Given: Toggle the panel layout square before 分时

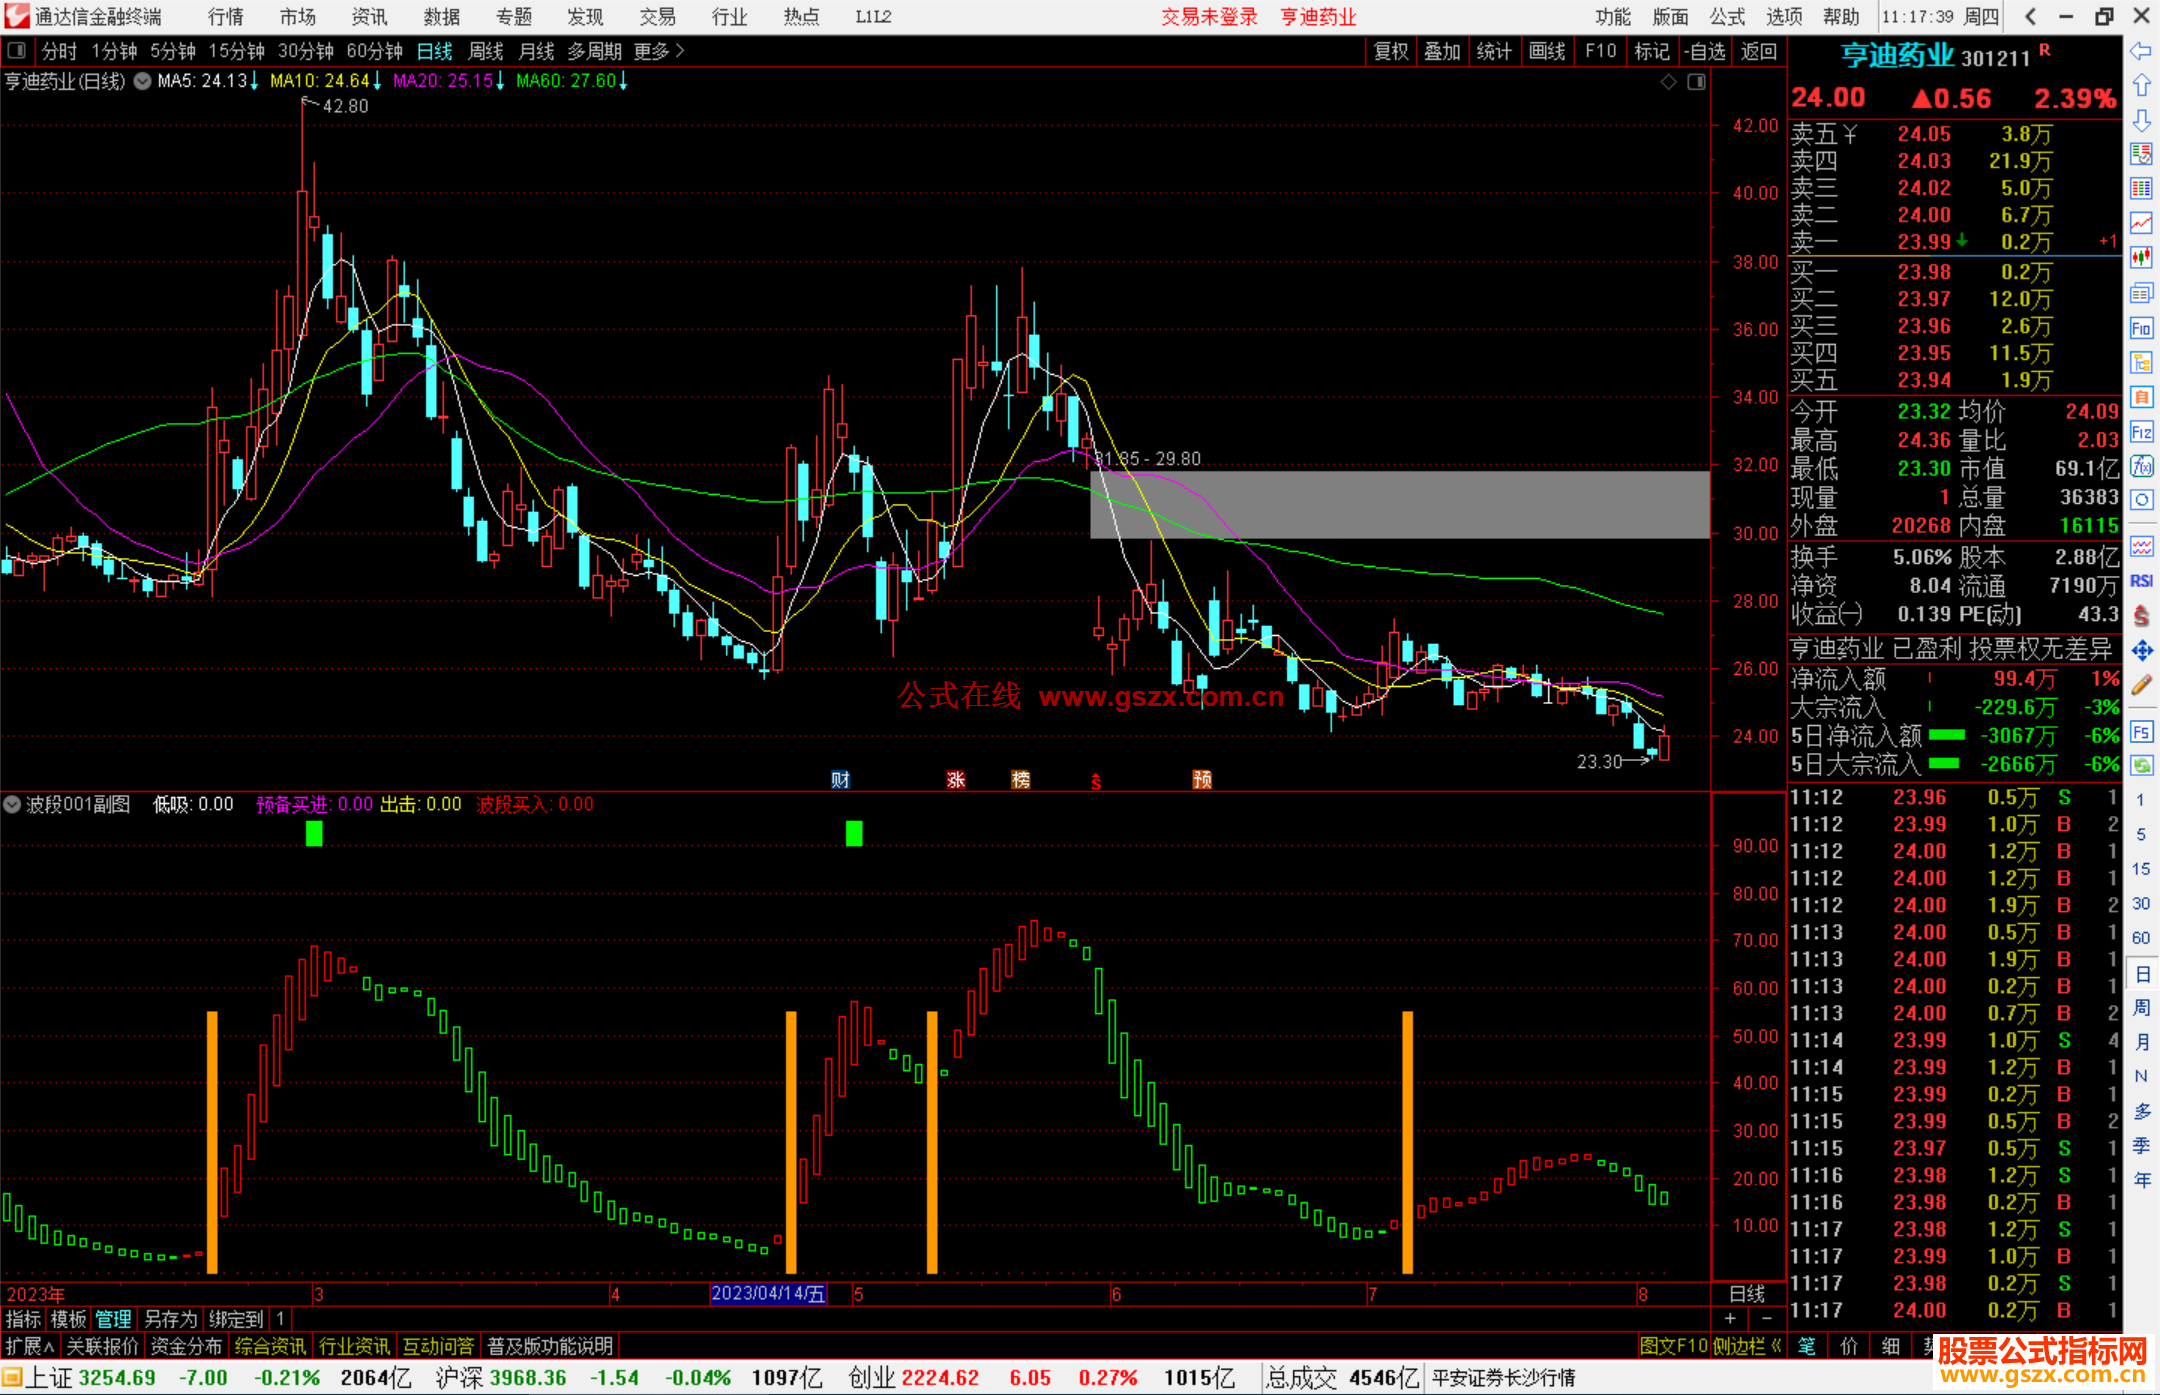Looking at the screenshot, I should pyautogui.click(x=16, y=50).
